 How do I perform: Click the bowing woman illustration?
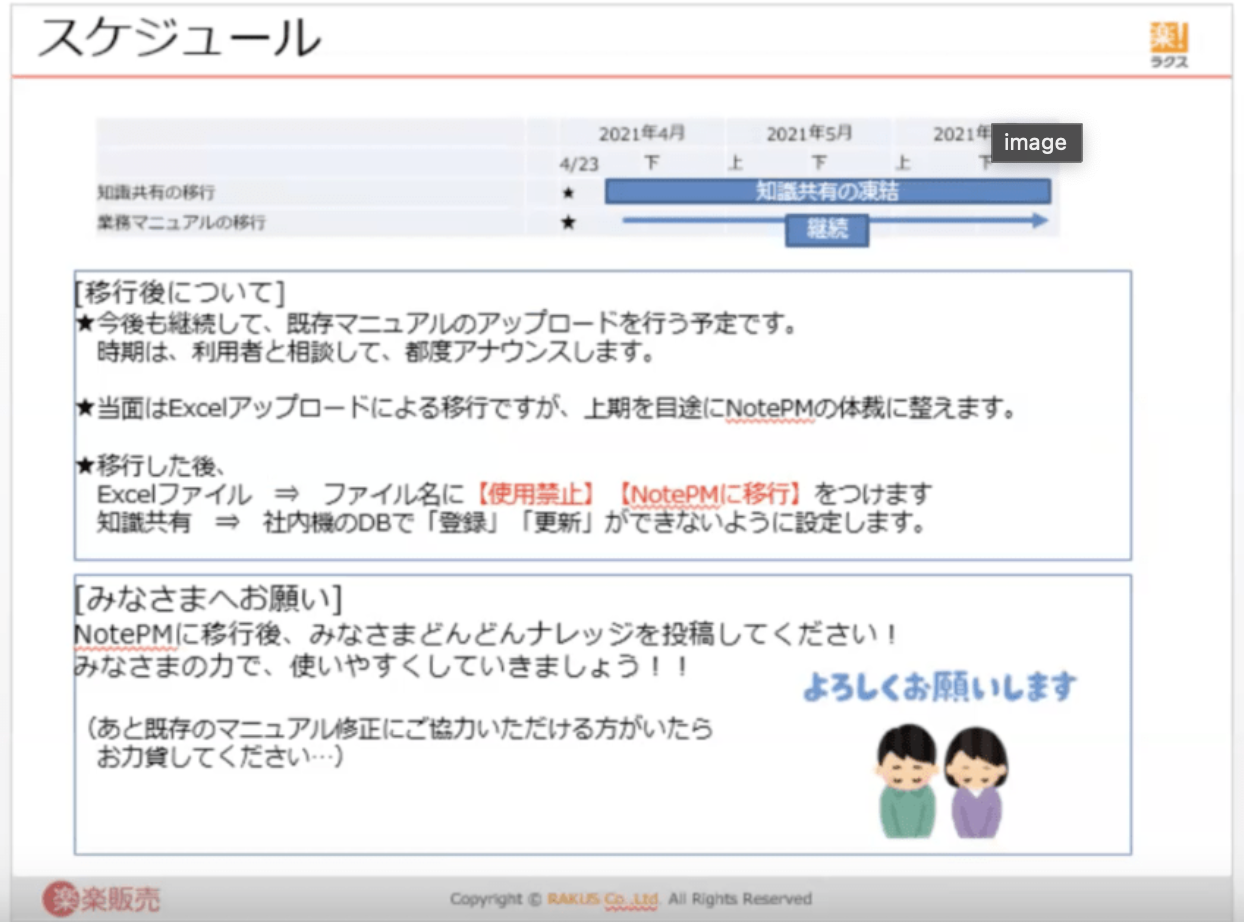point(975,781)
